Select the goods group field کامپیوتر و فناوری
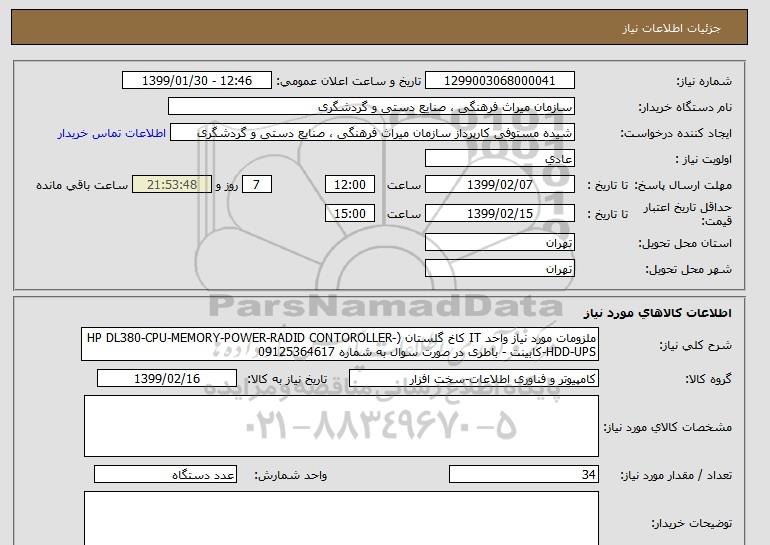Image resolution: width=770 pixels, height=545 pixels. coord(473,379)
